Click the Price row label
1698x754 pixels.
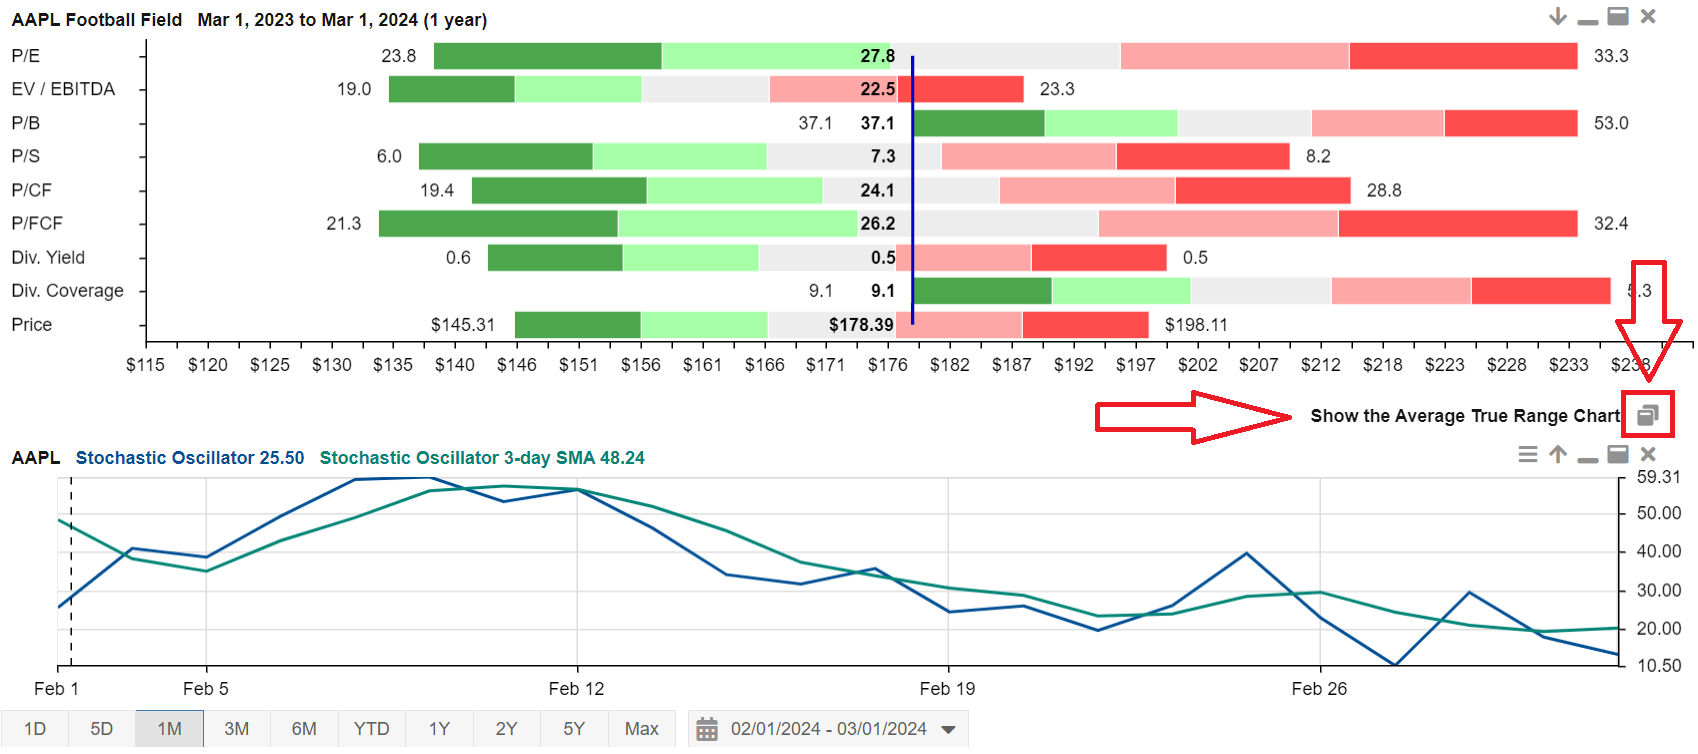click(x=32, y=325)
